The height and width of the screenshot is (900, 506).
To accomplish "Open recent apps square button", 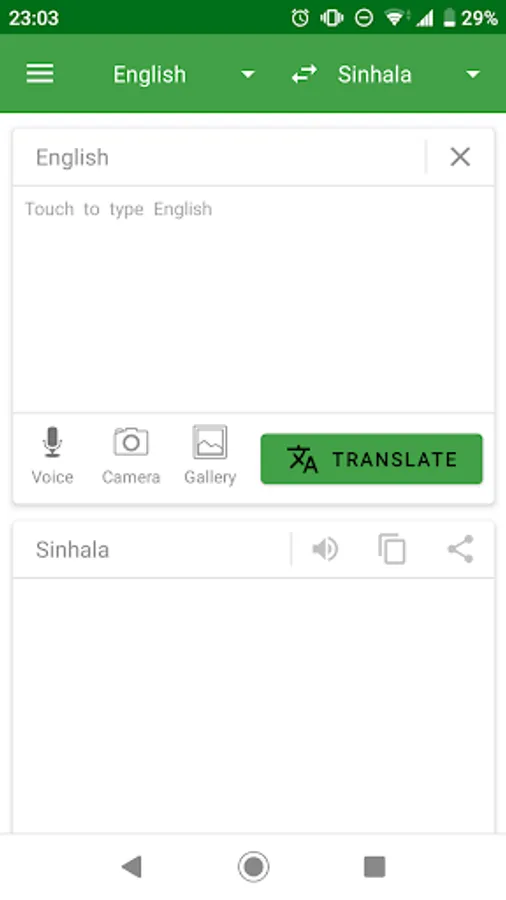I will pyautogui.click(x=375, y=867).
